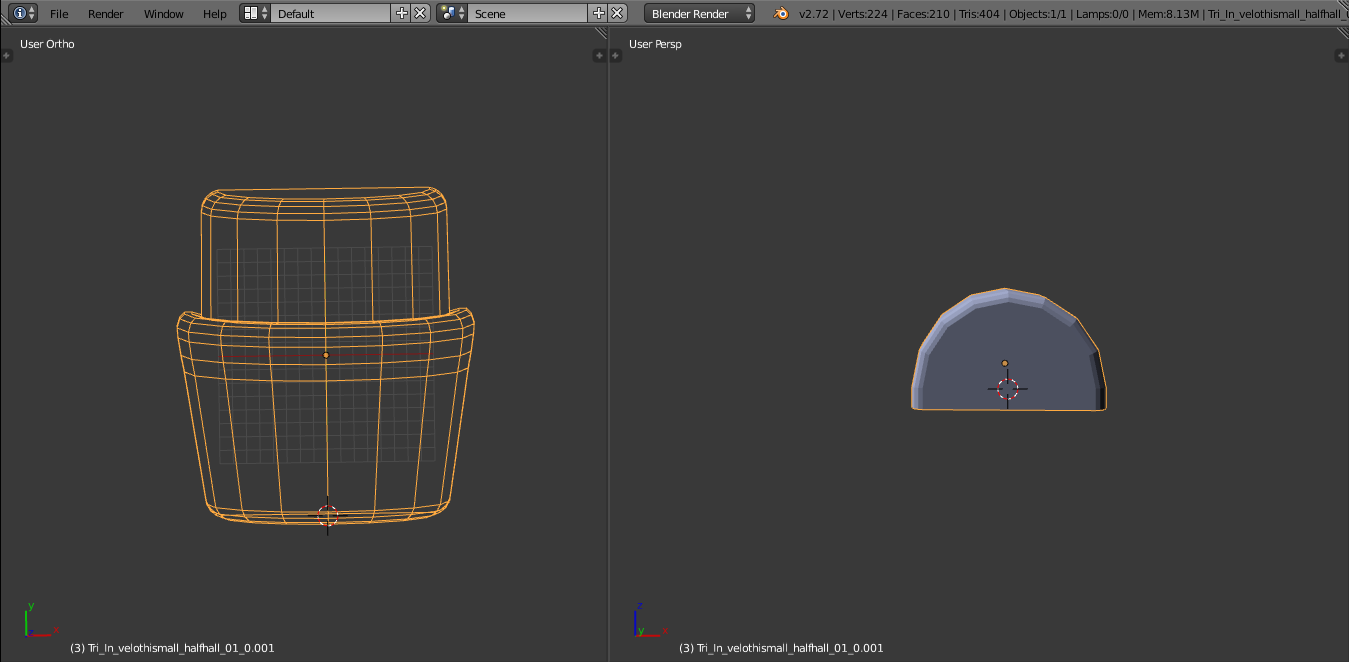Browse screen layouts via layout icon
1349x662 pixels.
coord(256,14)
